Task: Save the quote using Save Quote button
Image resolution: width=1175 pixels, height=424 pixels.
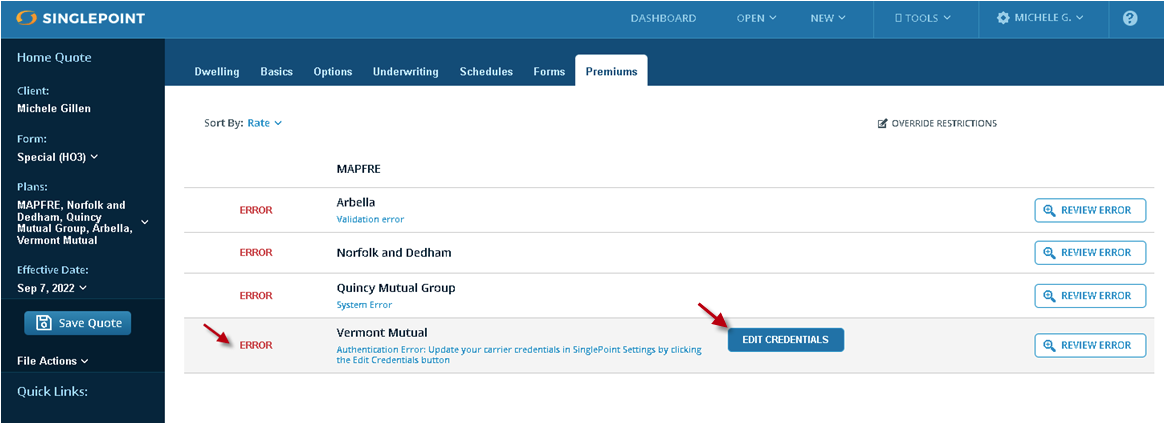Action: click(77, 323)
